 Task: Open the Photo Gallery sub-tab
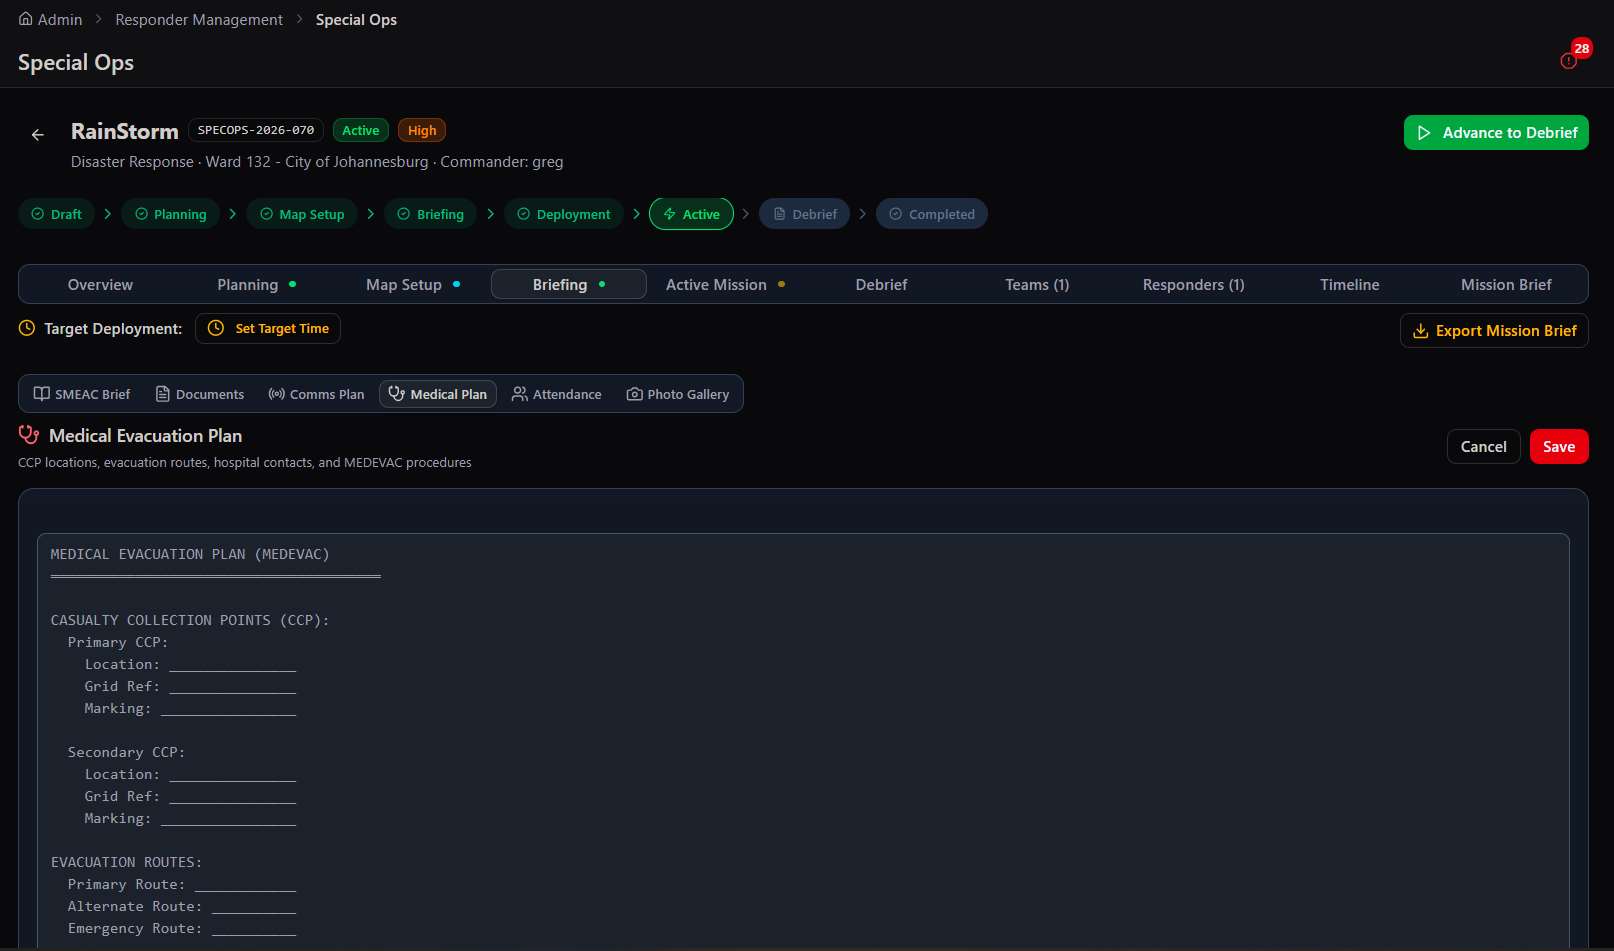(x=678, y=394)
